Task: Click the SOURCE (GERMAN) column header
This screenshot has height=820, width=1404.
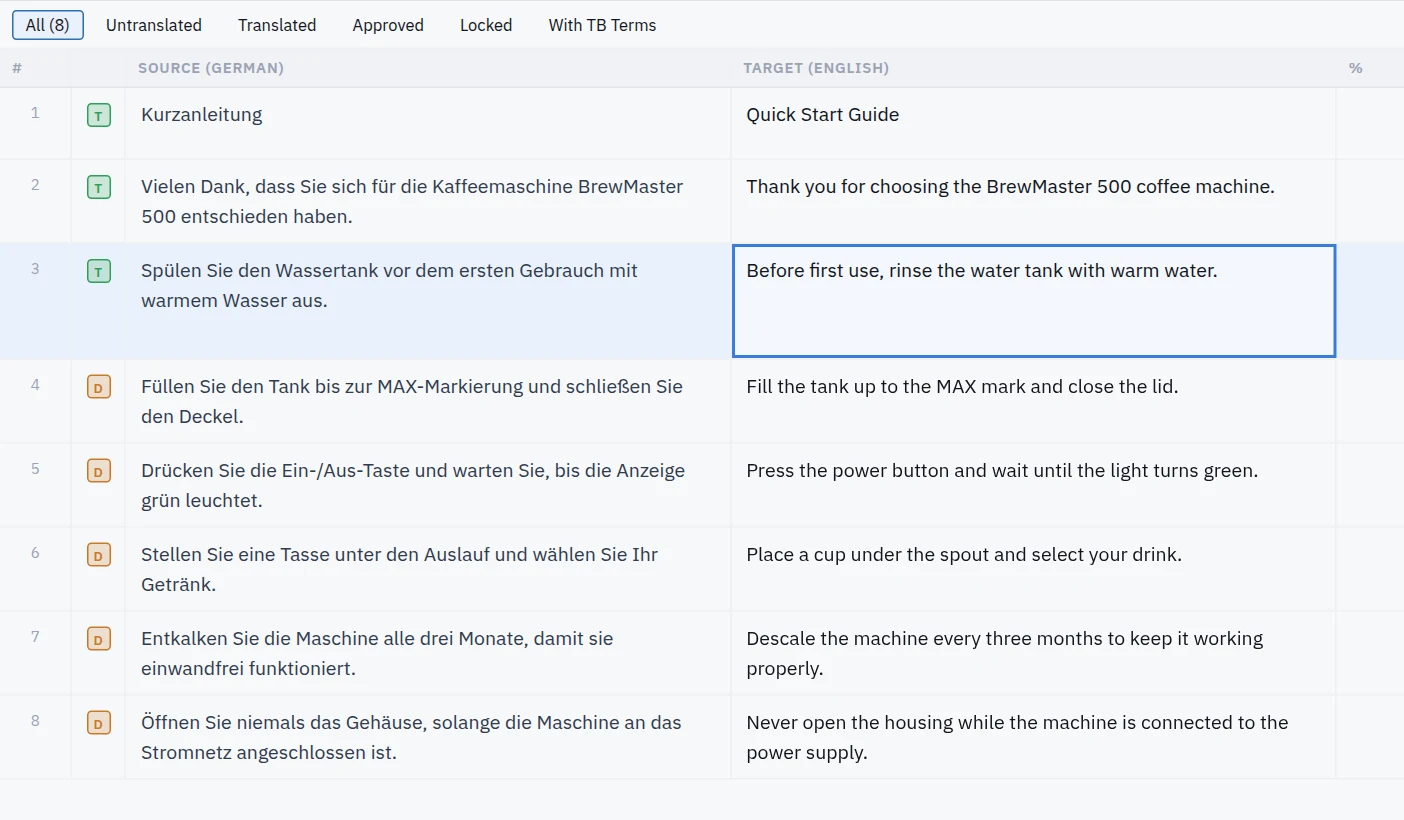Action: pos(211,68)
